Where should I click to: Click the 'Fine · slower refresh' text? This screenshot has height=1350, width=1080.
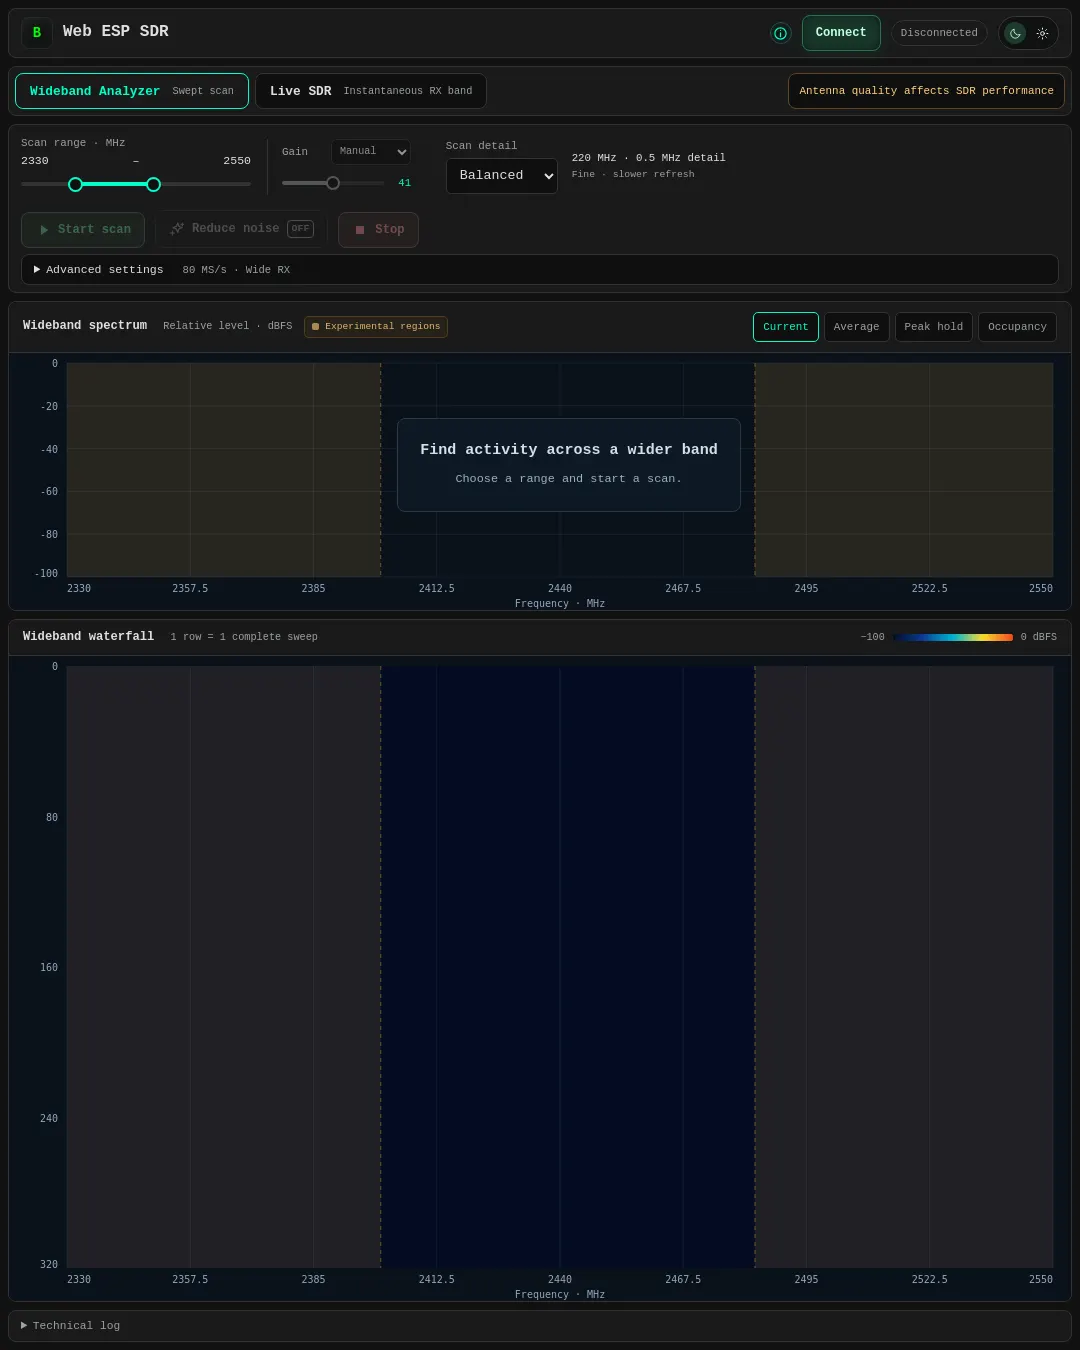633,174
